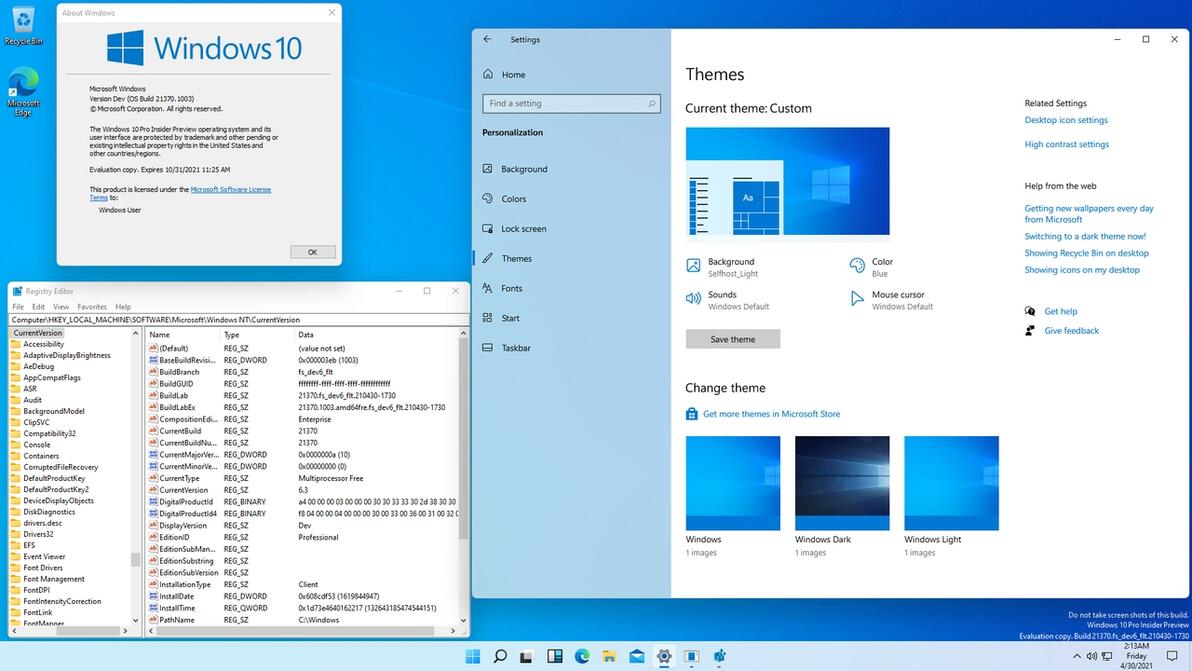1192x671 pixels.
Task: Click registry tree scroll-down arrow
Action: 135,621
